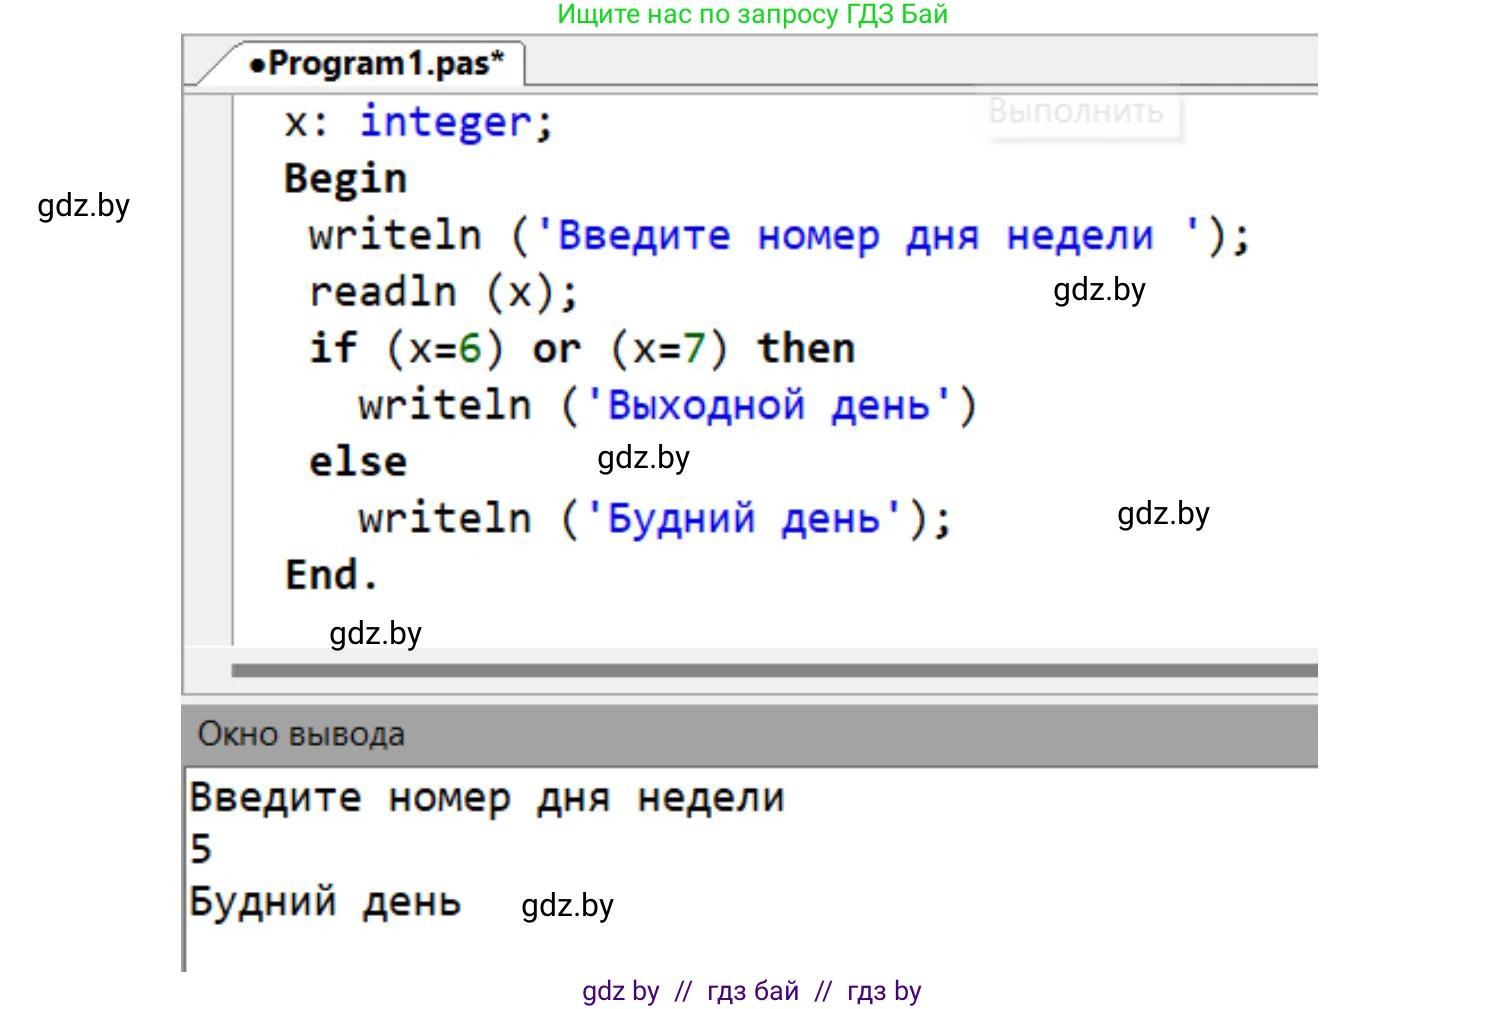Click the Begin keyword in the code
This screenshot has height=1009, width=1507.
click(345, 179)
